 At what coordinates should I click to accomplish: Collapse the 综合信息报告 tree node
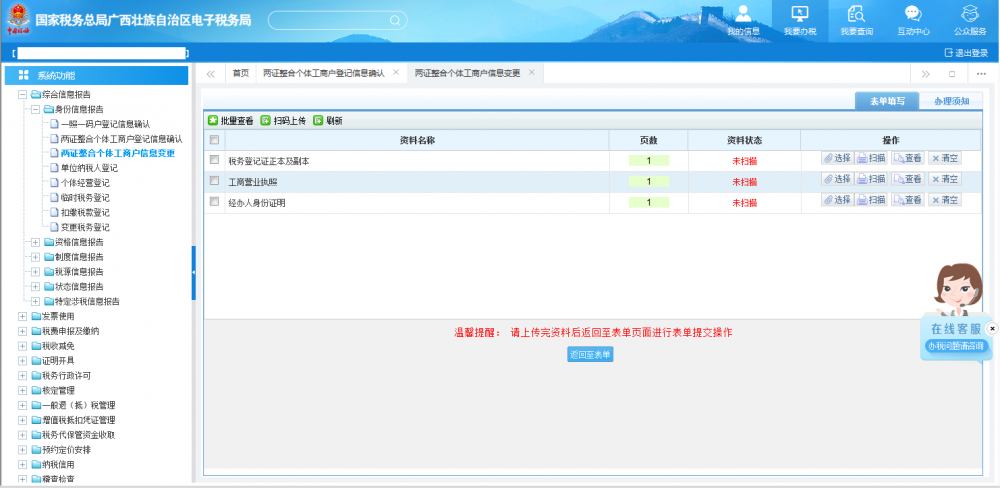tap(22, 95)
